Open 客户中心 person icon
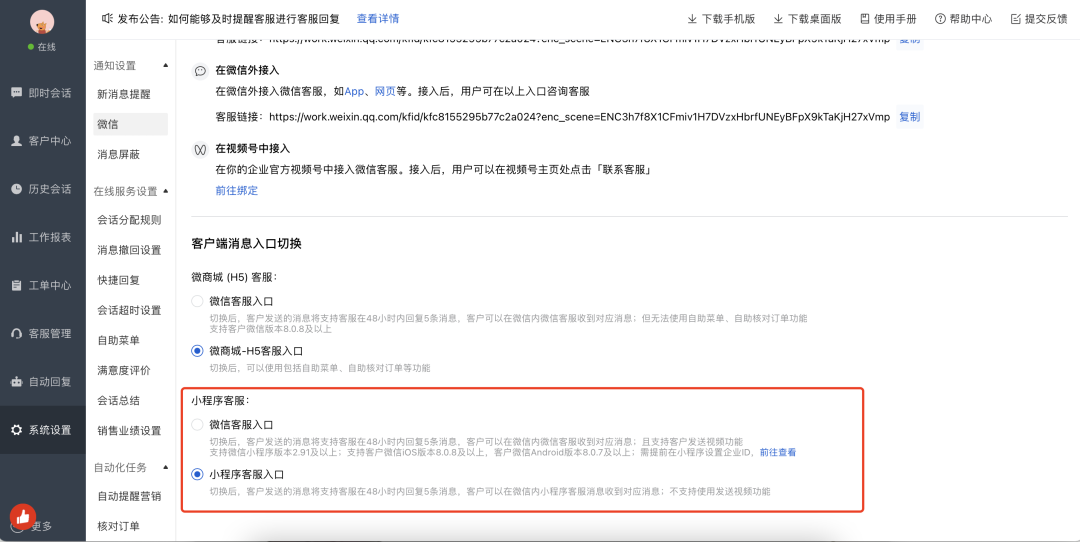 point(17,140)
